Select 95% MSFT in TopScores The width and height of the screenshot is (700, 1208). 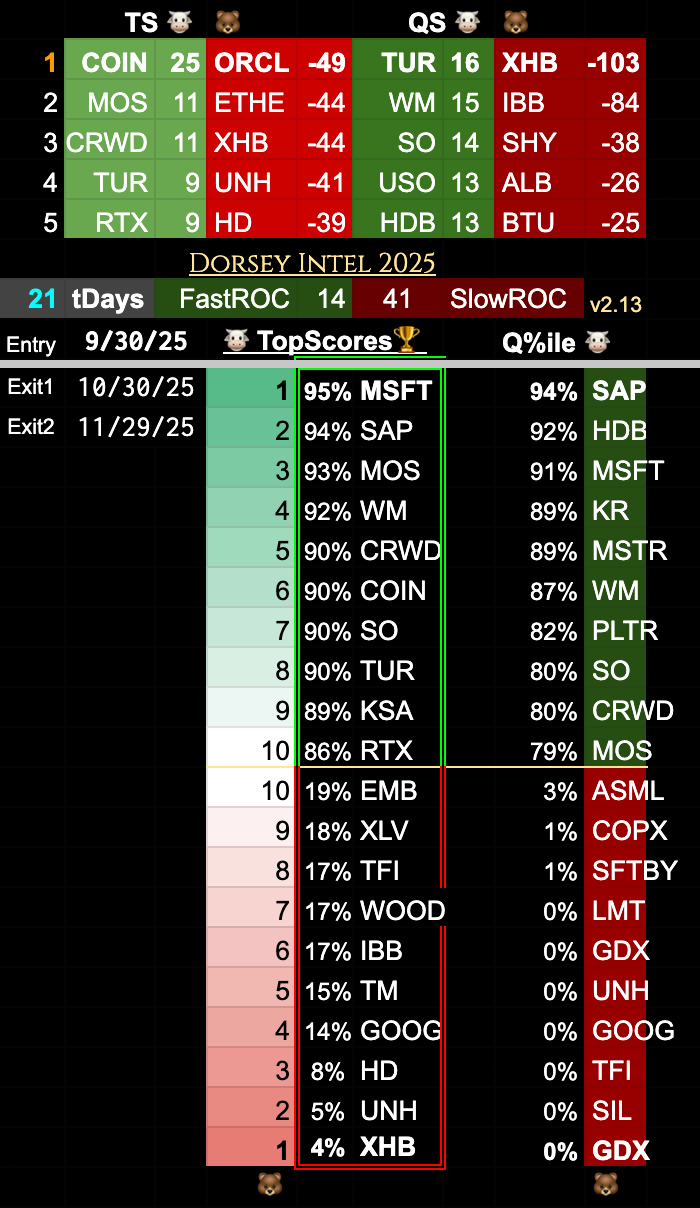tap(368, 391)
